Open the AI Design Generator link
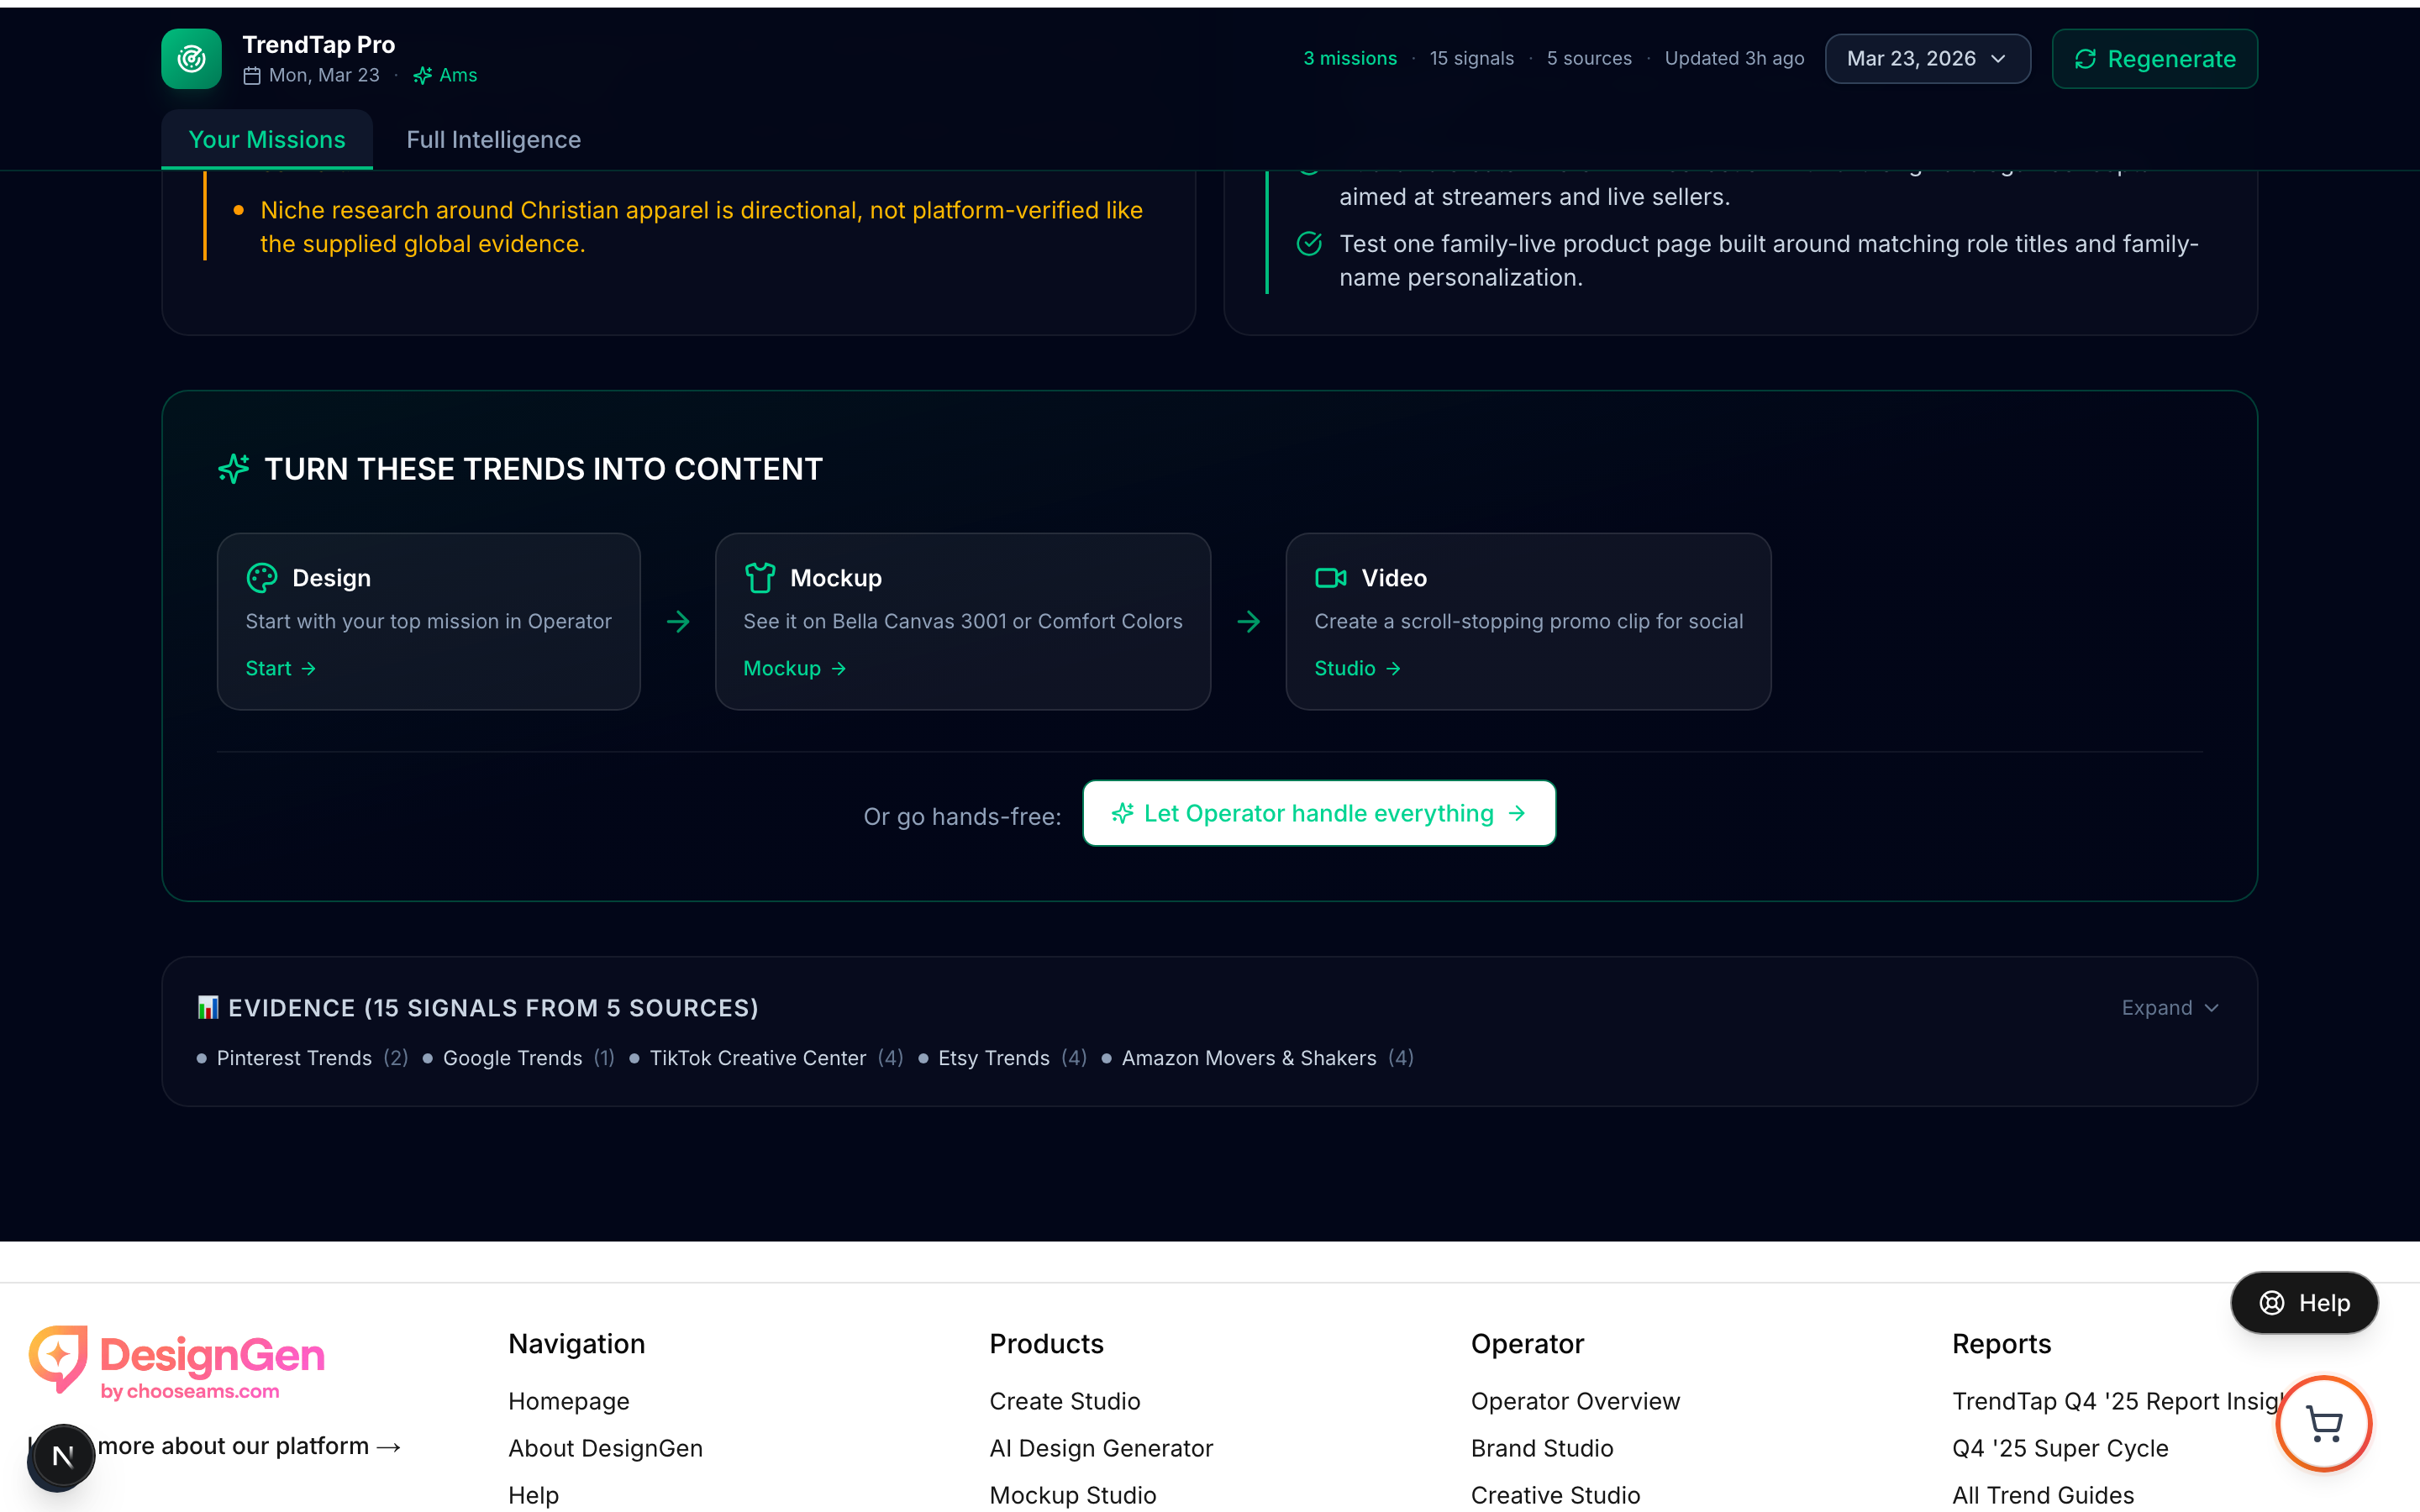 pyautogui.click(x=1100, y=1448)
